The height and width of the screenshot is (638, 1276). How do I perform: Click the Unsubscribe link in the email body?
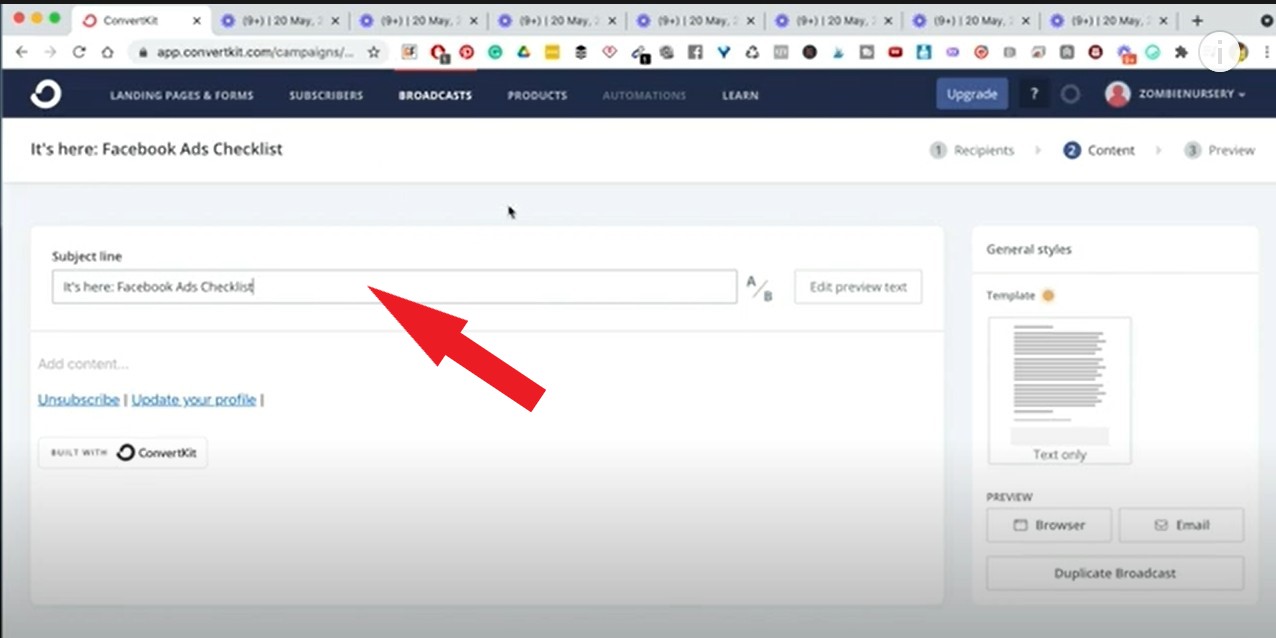pos(78,399)
